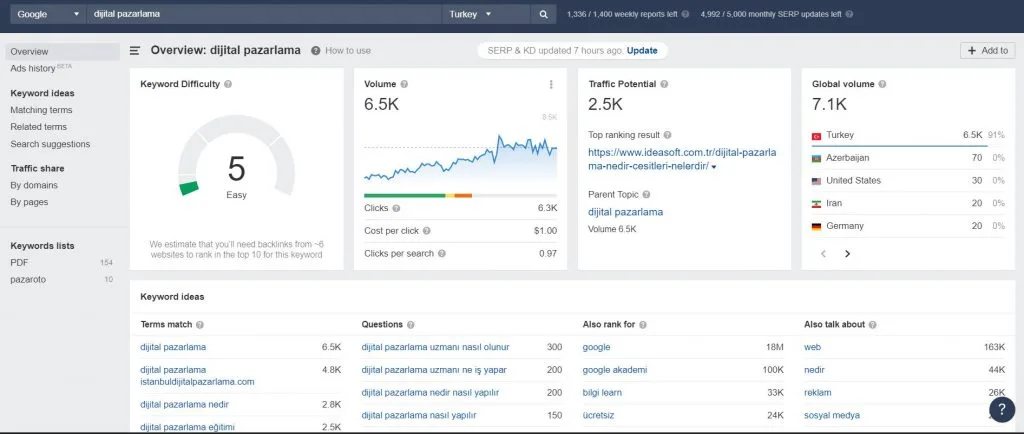The image size is (1024, 434).
Task: Click weekly reports left help icon
Action: pos(685,14)
